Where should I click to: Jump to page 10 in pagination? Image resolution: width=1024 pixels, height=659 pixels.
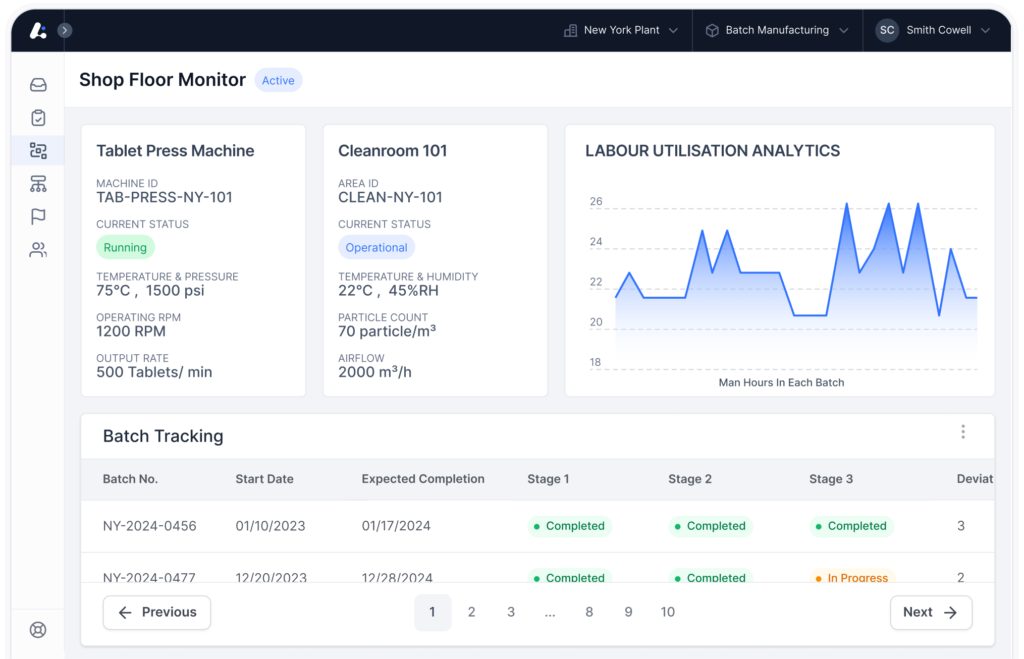tap(667, 612)
